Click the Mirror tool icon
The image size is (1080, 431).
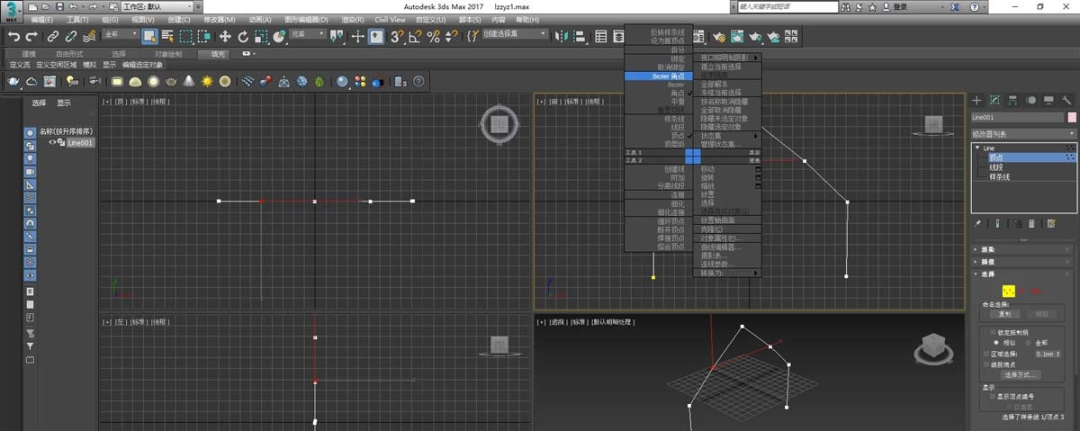pyautogui.click(x=561, y=36)
